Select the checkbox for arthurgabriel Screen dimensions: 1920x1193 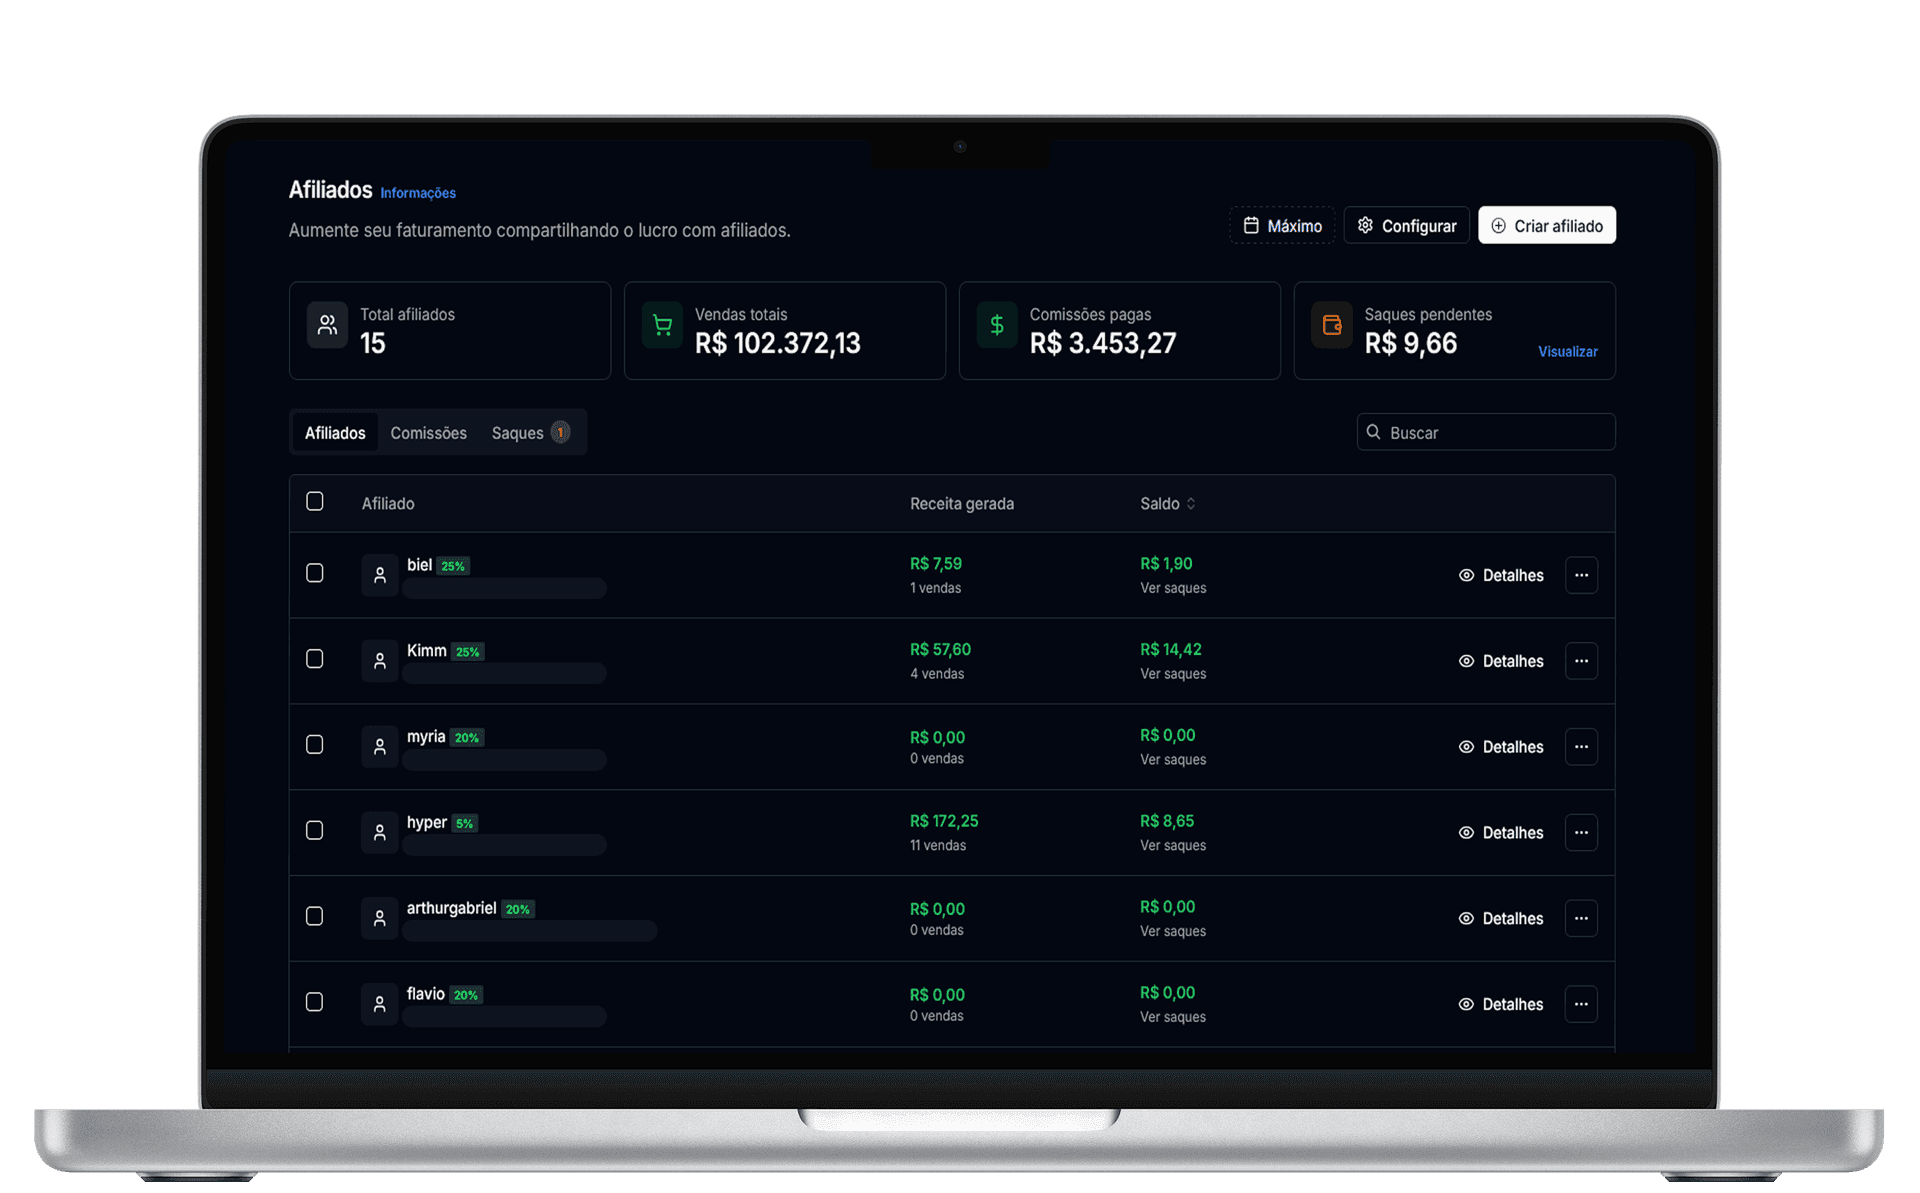315,916
